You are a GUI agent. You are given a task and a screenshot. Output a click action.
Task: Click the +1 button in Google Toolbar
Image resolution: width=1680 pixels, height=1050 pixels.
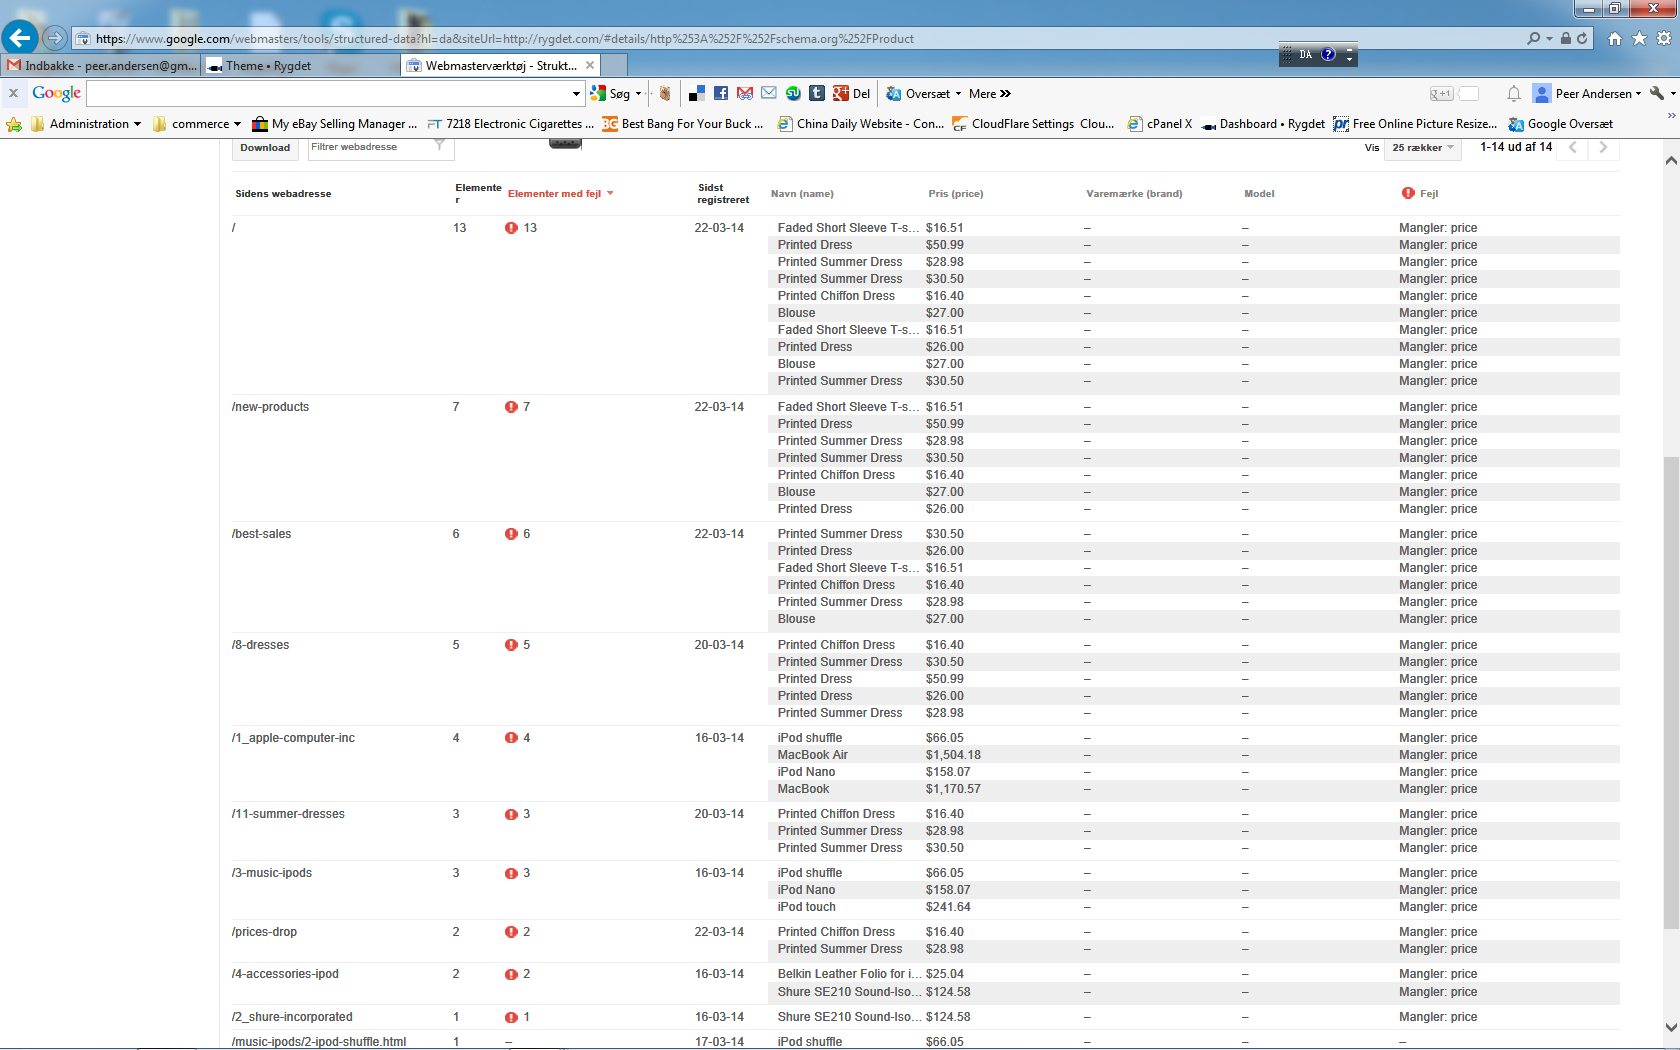pos(1441,94)
